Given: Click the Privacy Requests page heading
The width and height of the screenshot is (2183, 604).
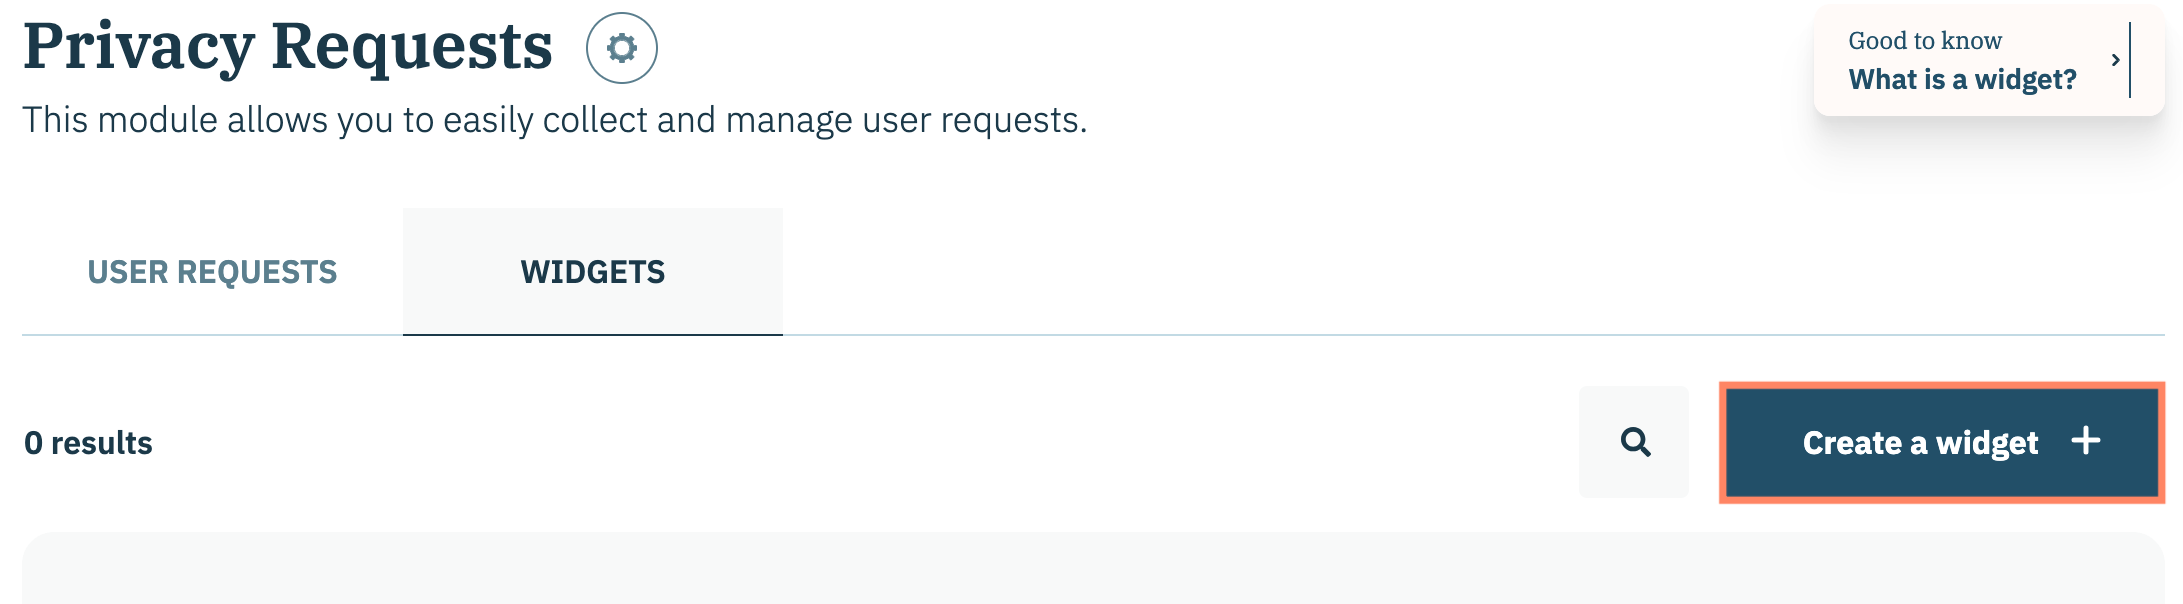Looking at the screenshot, I should (x=287, y=47).
